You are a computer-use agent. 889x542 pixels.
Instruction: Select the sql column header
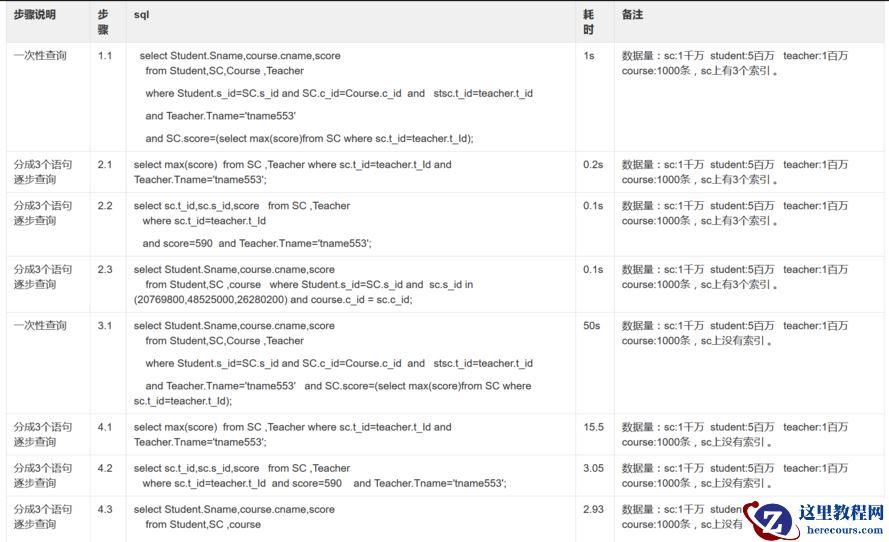tap(142, 15)
